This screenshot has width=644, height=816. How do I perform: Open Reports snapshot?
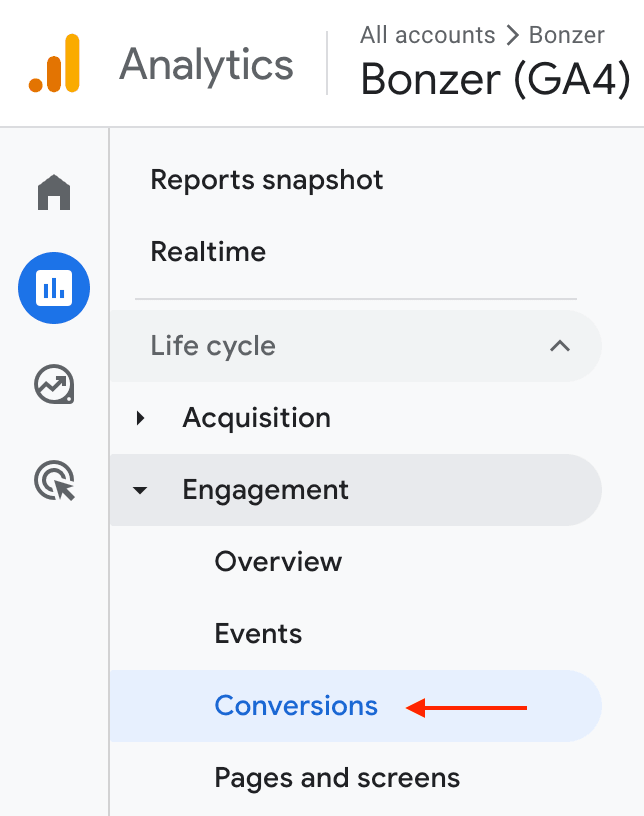pos(267,180)
